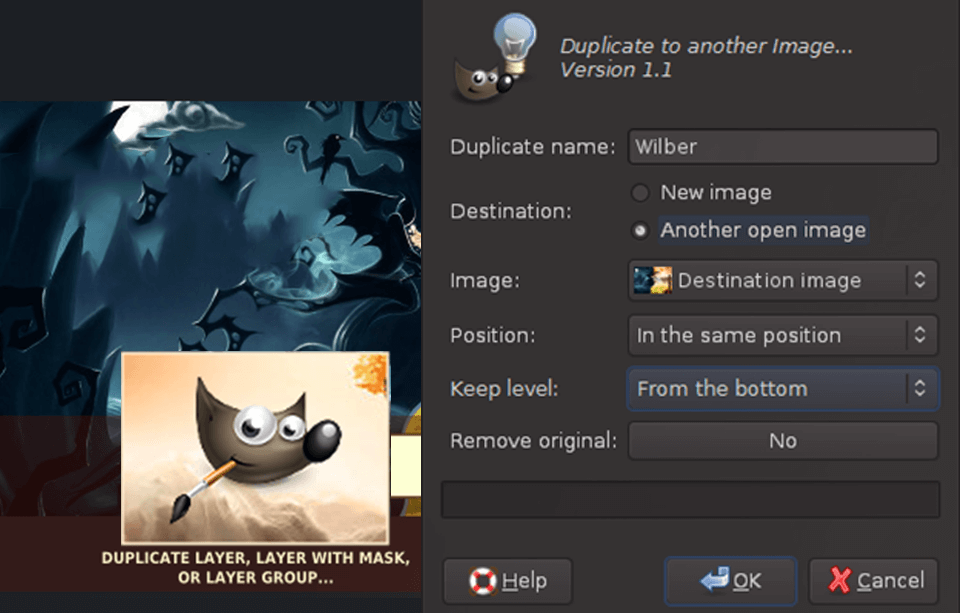
Task: Click the Remove original No button
Action: coord(783,440)
